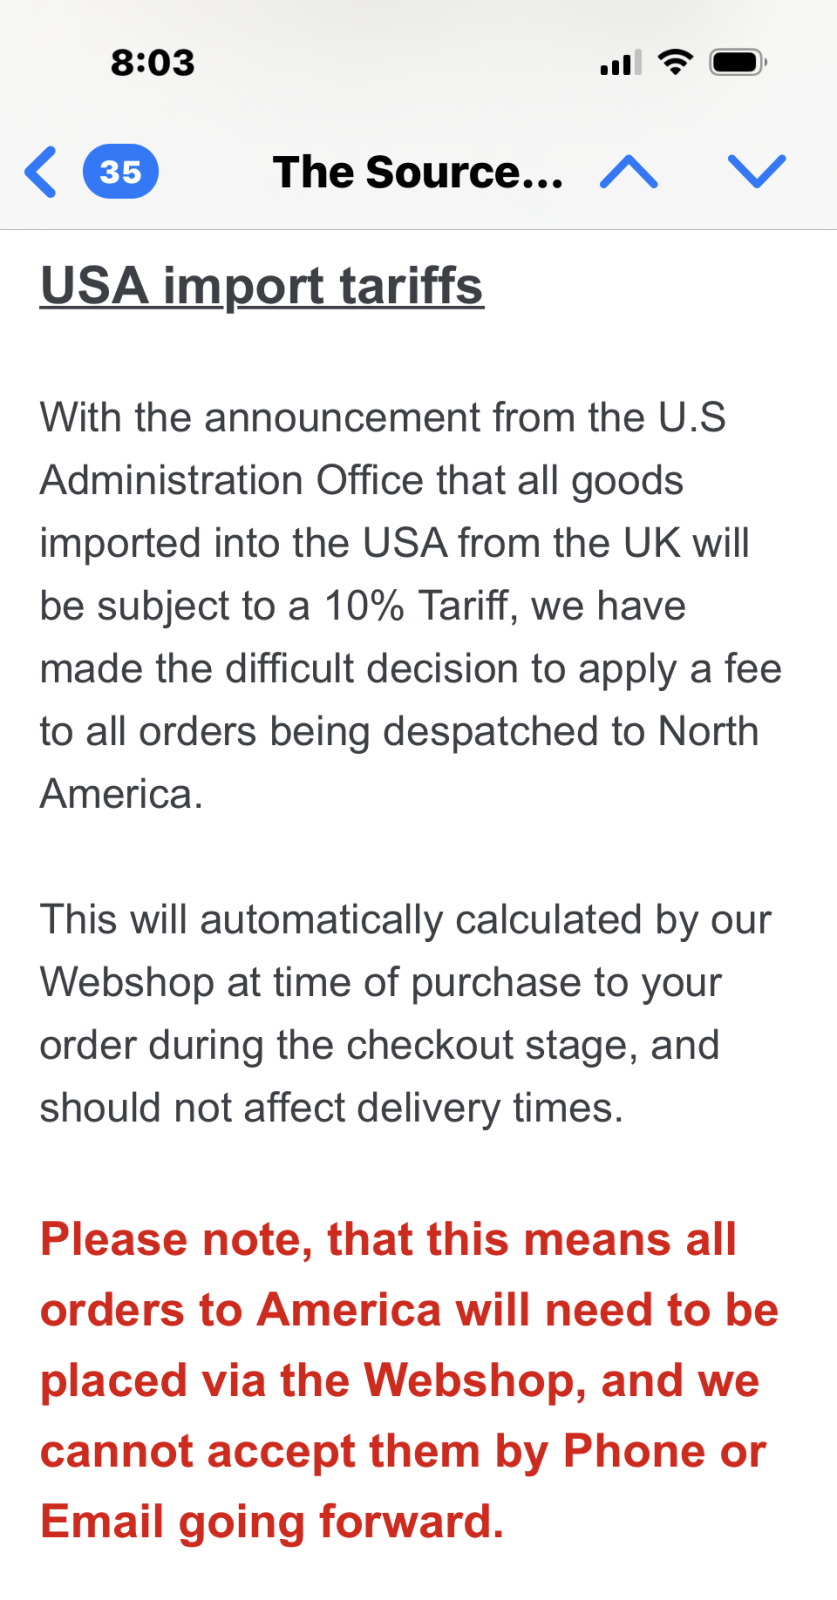
Task: Click the "U.S" text in first paragraph
Action: tap(692, 418)
